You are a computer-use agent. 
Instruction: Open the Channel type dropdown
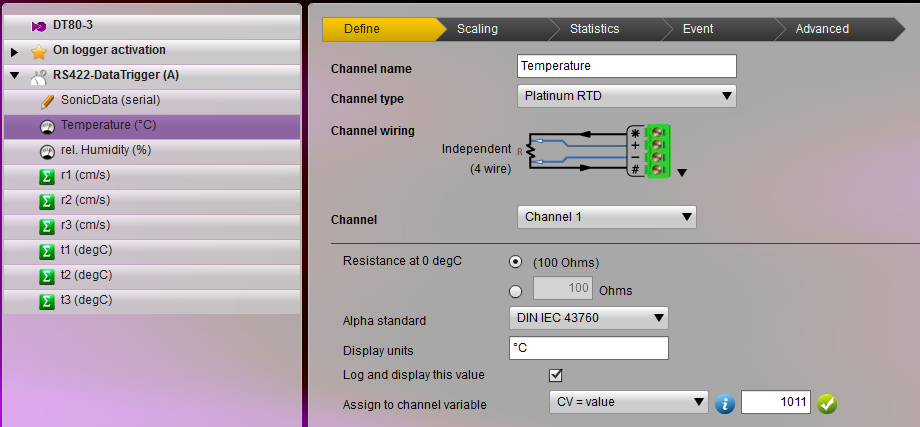point(627,96)
